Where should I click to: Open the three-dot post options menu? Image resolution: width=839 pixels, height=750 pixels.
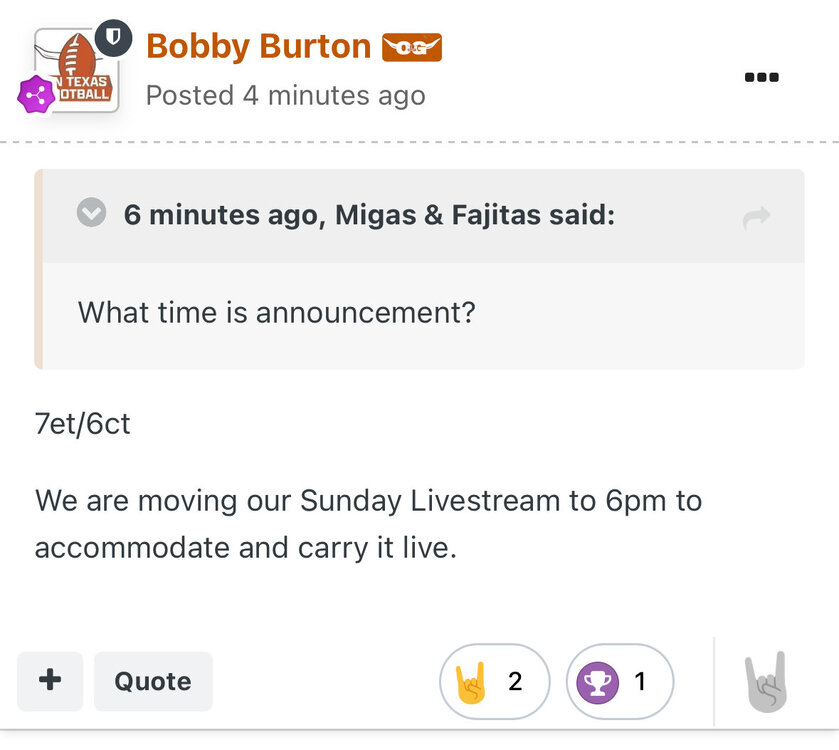[x=761, y=77]
